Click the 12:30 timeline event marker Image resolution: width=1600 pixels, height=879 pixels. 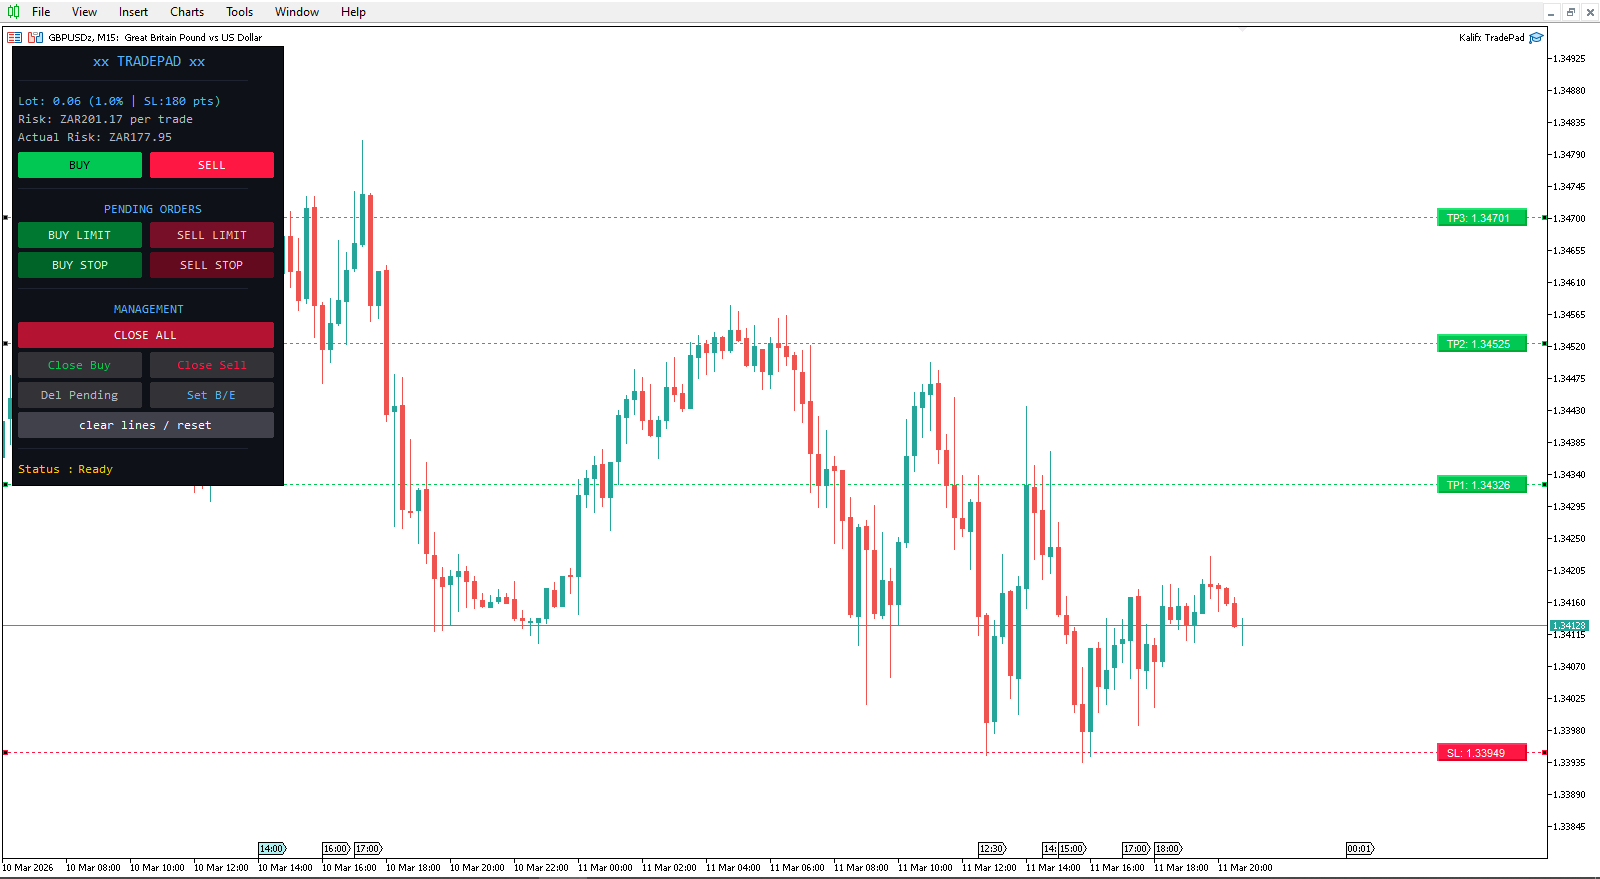coord(991,849)
